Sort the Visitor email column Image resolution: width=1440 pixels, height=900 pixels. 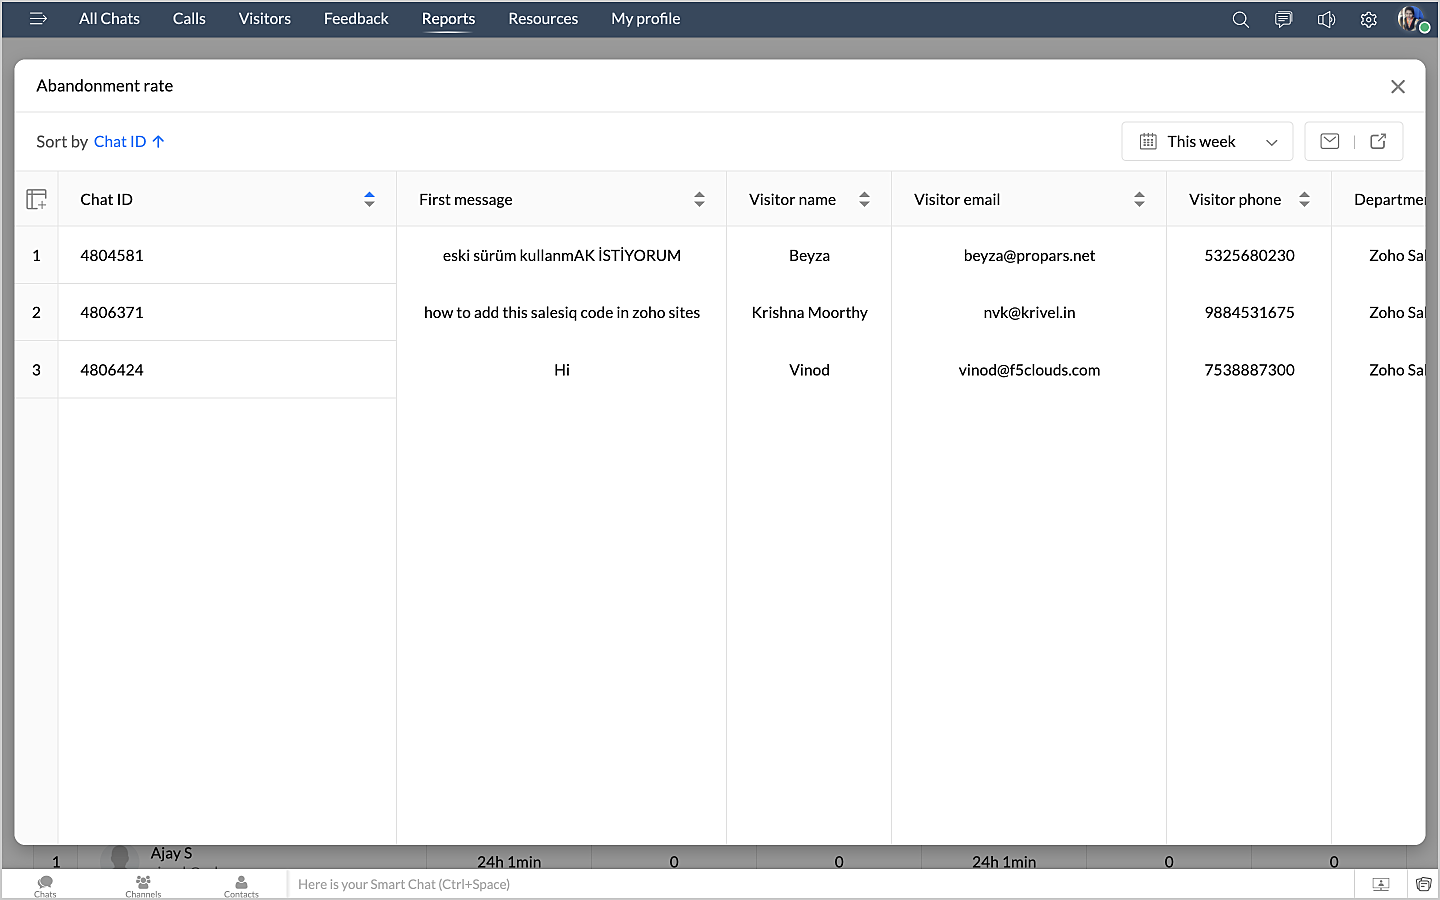1139,199
